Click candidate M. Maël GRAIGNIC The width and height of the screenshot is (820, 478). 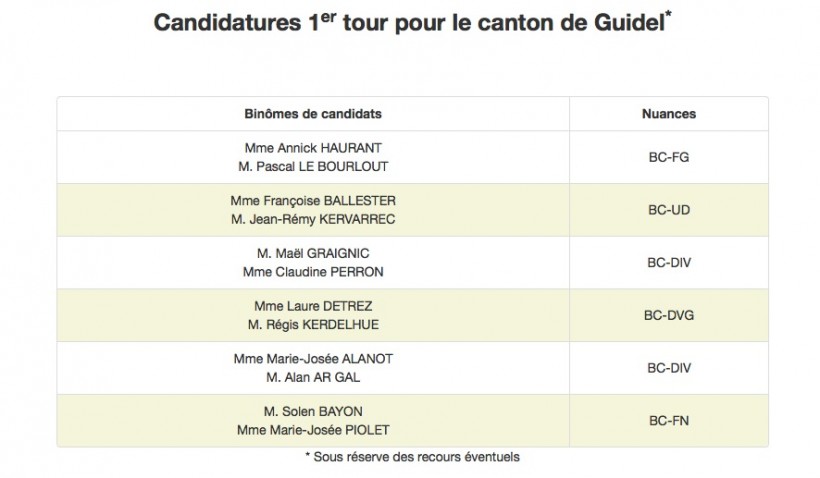(x=313, y=253)
